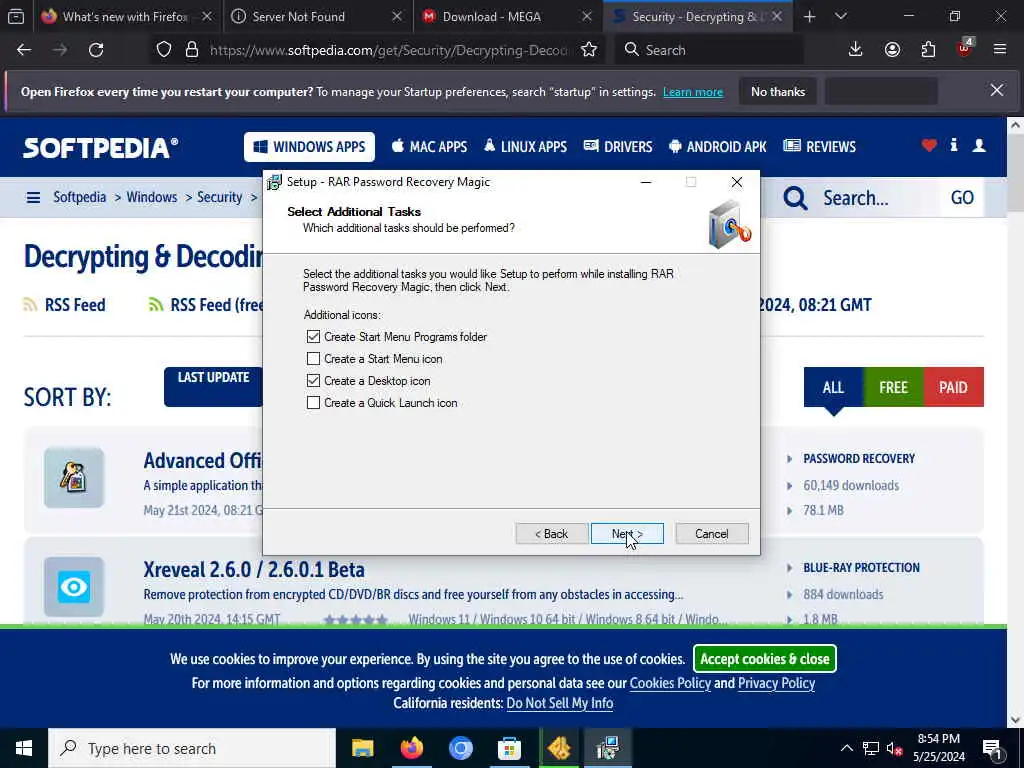
Task: Open Windows notification center
Action: point(993,748)
